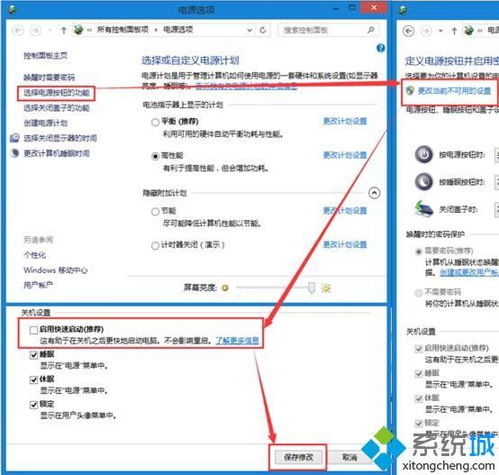Image resolution: width=499 pixels, height=475 pixels.
Task: Click bright sun icon right of brightness slider
Action: pyautogui.click(x=326, y=288)
